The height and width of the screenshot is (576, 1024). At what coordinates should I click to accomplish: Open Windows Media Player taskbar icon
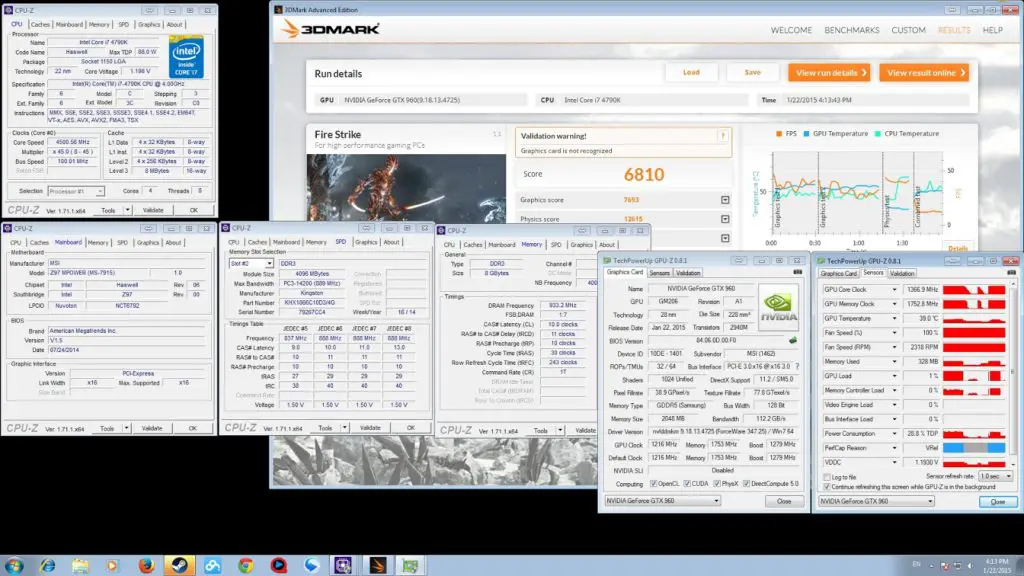point(113,565)
